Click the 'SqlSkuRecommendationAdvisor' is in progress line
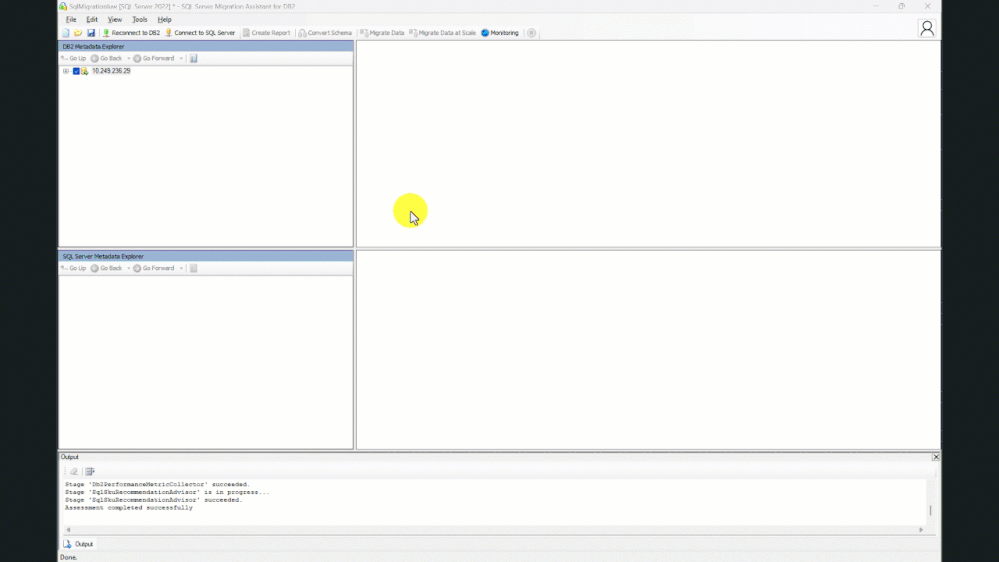 point(167,492)
